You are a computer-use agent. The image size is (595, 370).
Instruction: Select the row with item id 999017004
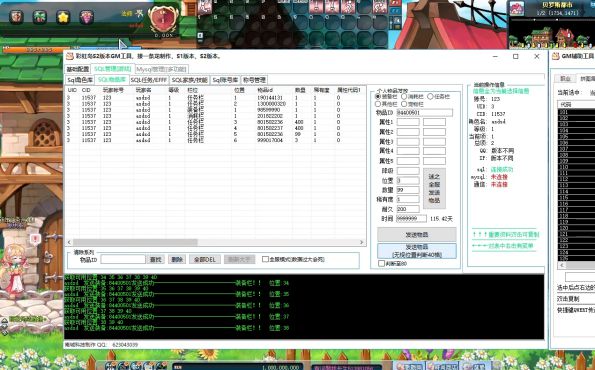(x=215, y=140)
